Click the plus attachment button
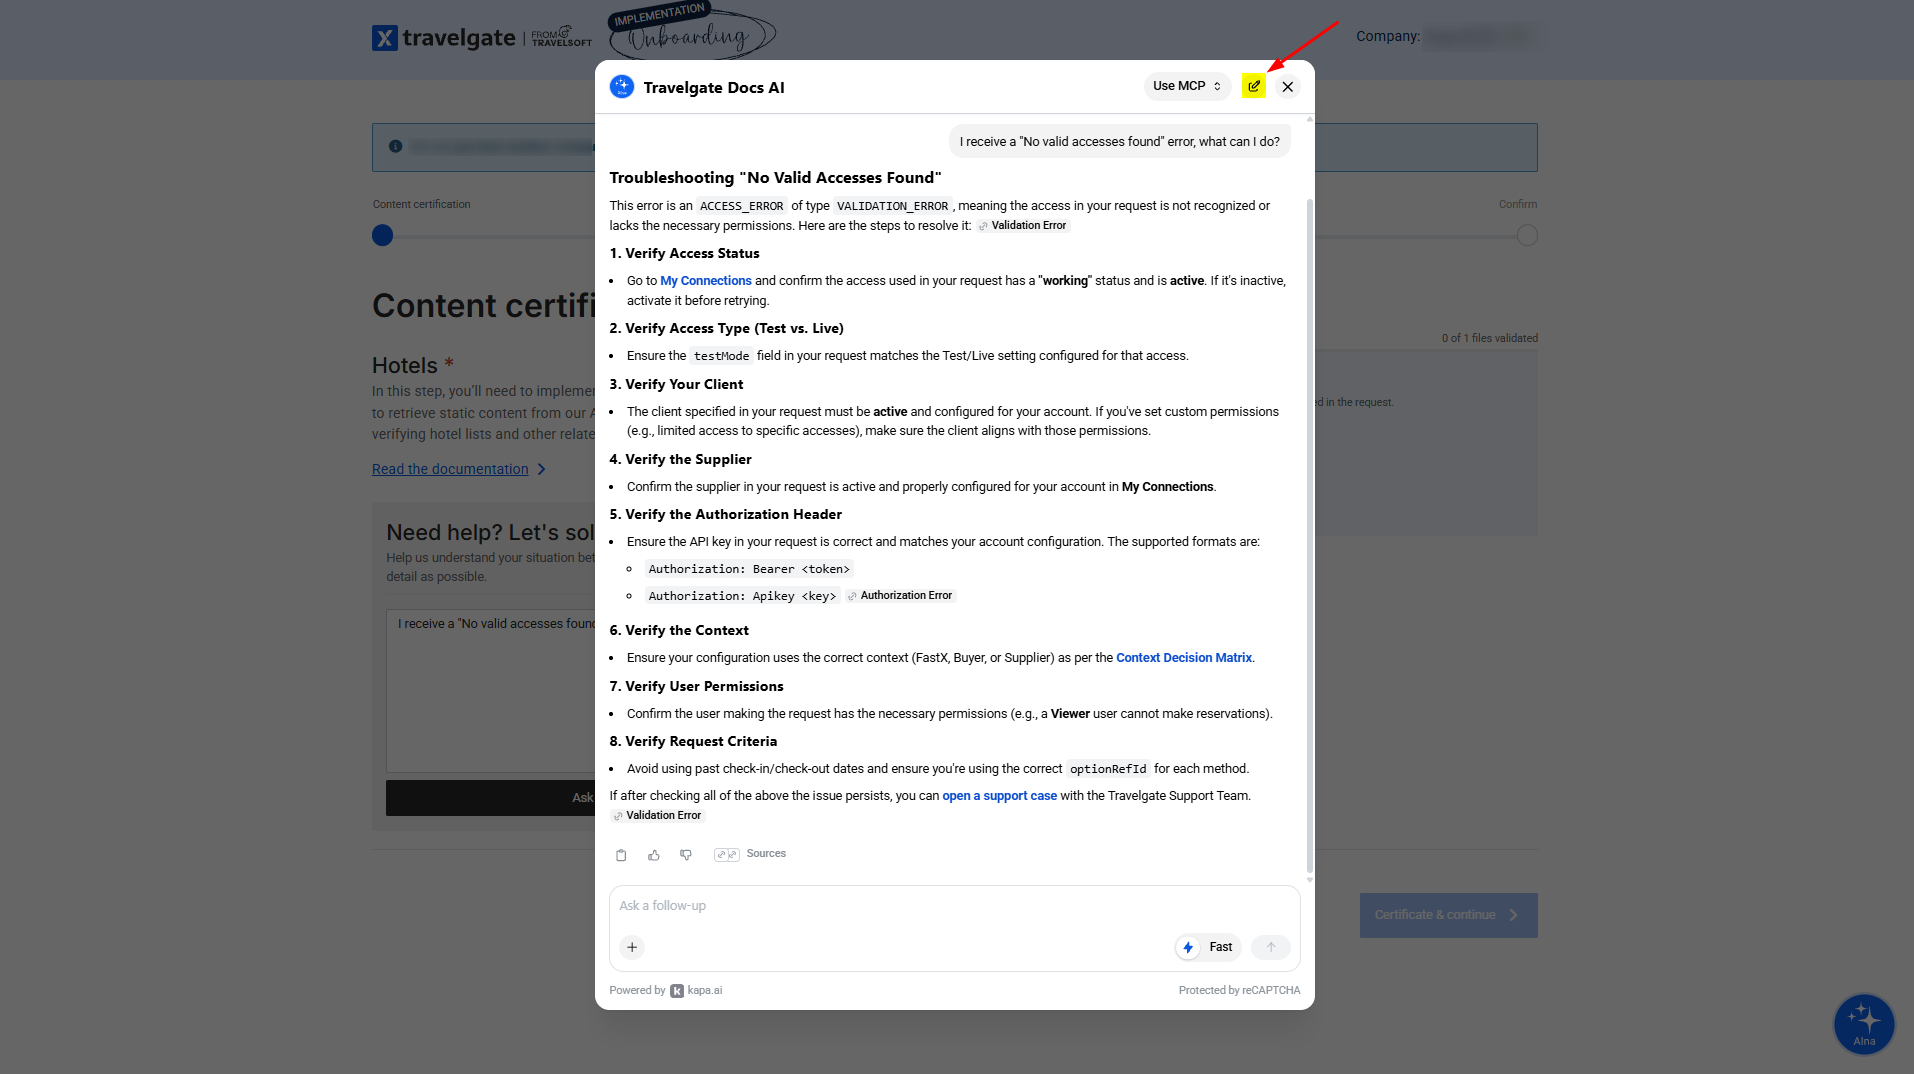Viewport: 1914px width, 1074px height. click(x=632, y=947)
